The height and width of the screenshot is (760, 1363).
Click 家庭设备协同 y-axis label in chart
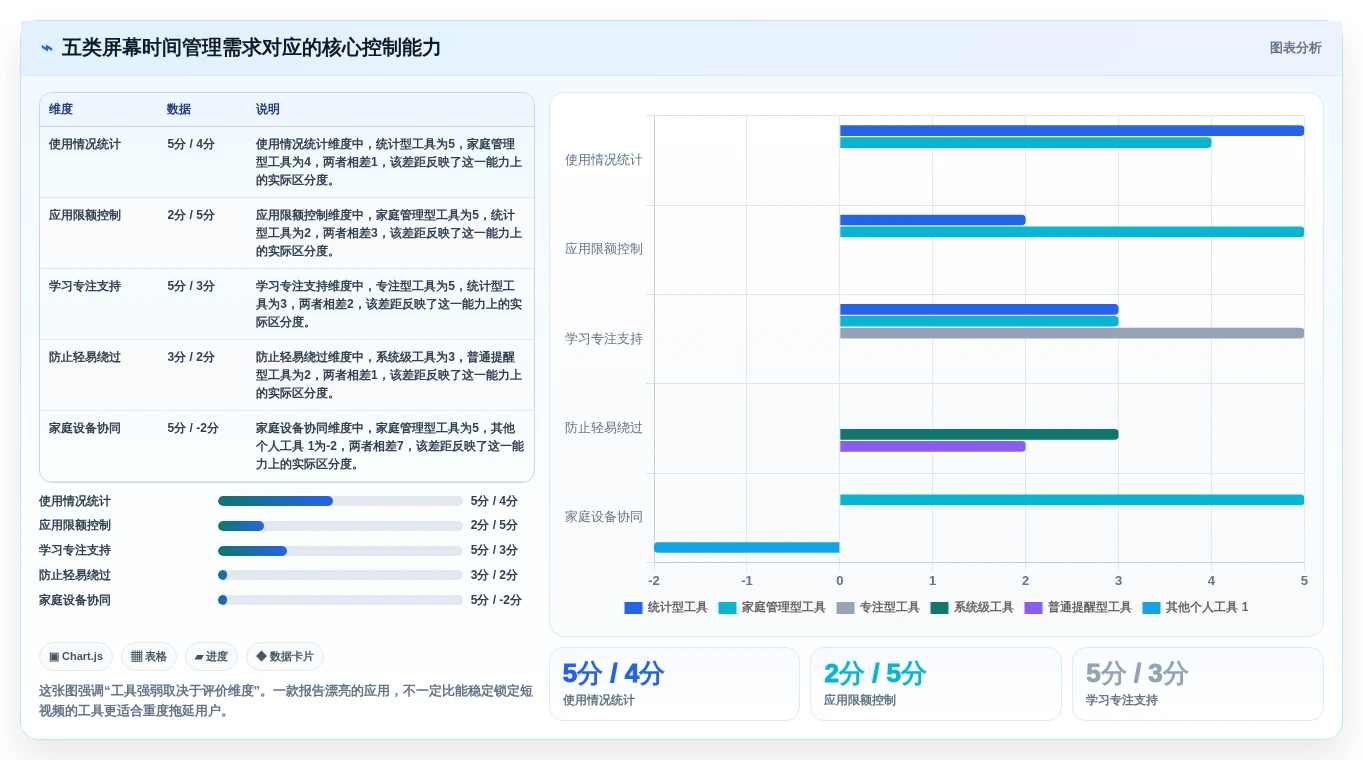[x=604, y=517]
